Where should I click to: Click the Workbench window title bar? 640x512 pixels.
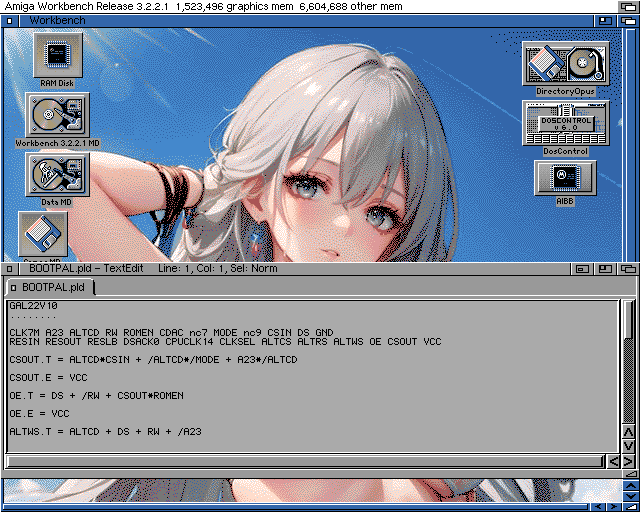(x=306, y=20)
